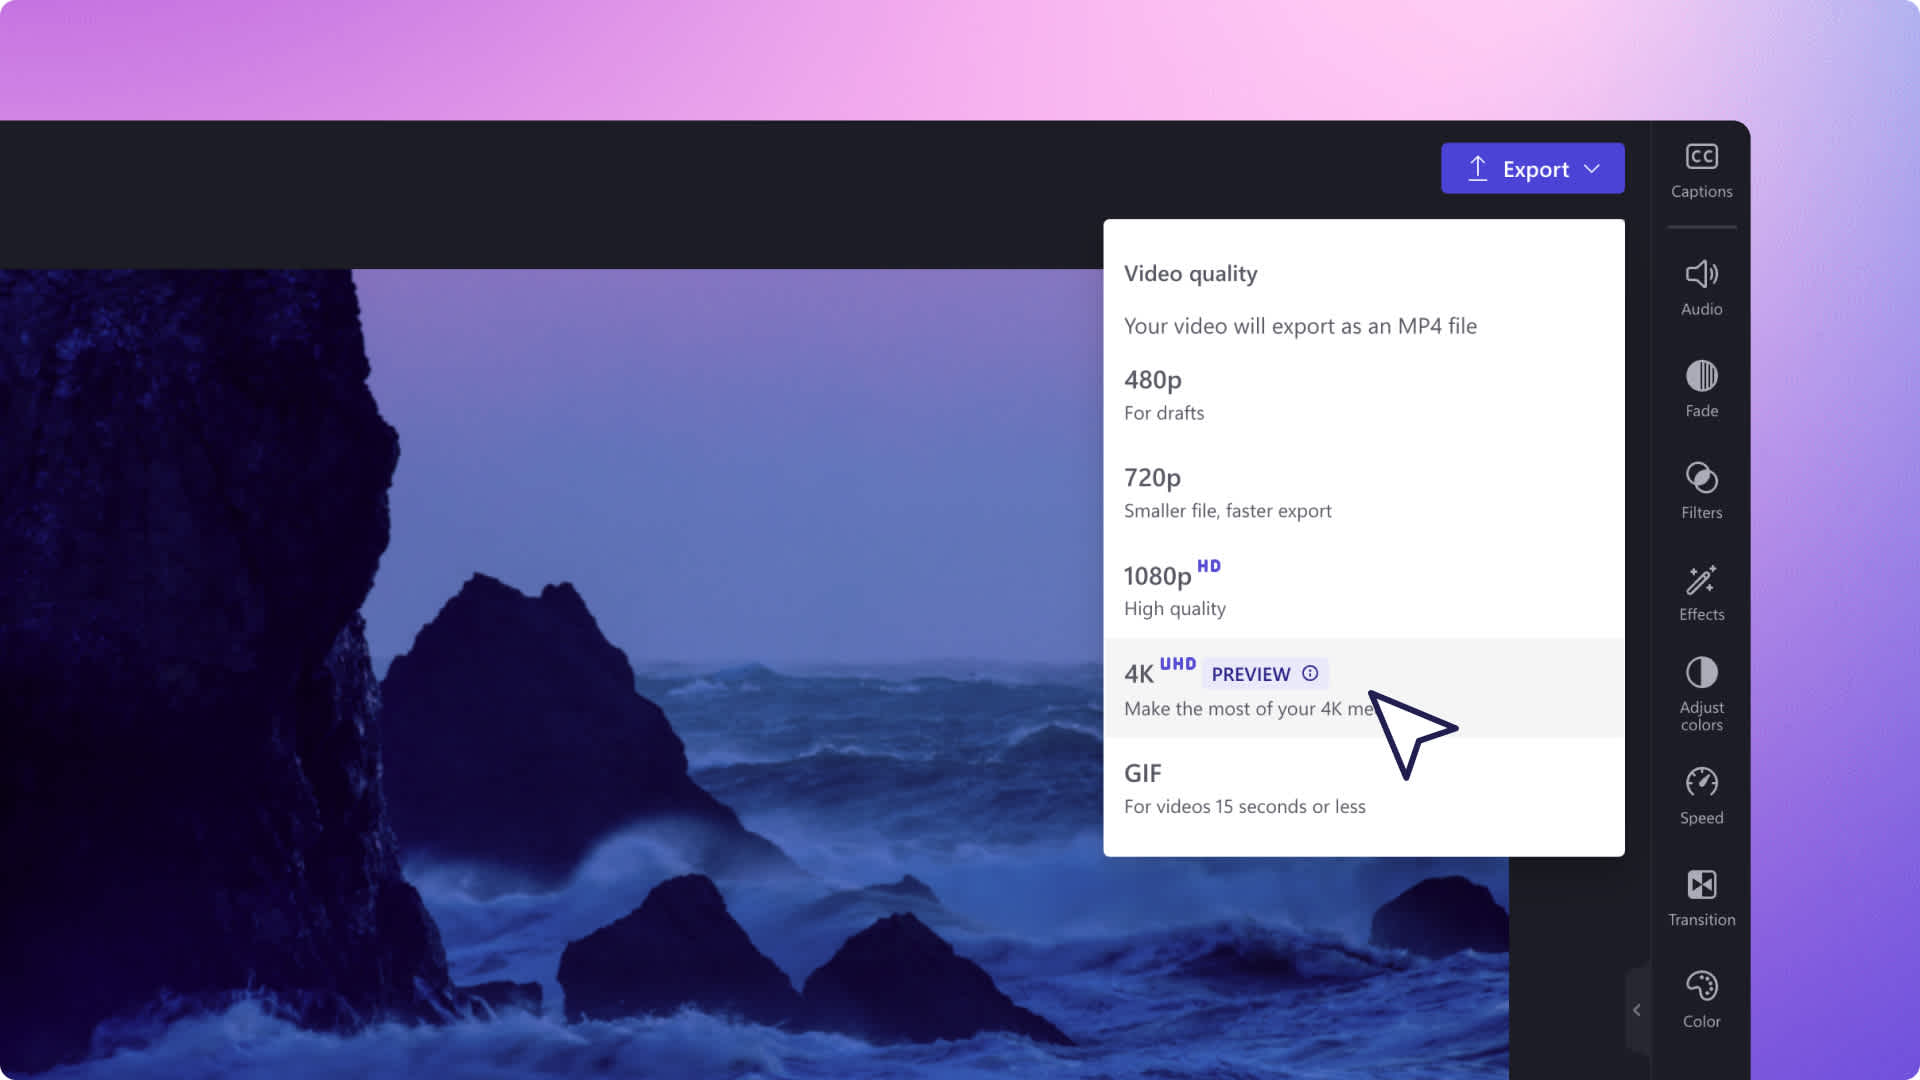Select 720p smaller file export
The height and width of the screenshot is (1080, 1920).
1364,491
